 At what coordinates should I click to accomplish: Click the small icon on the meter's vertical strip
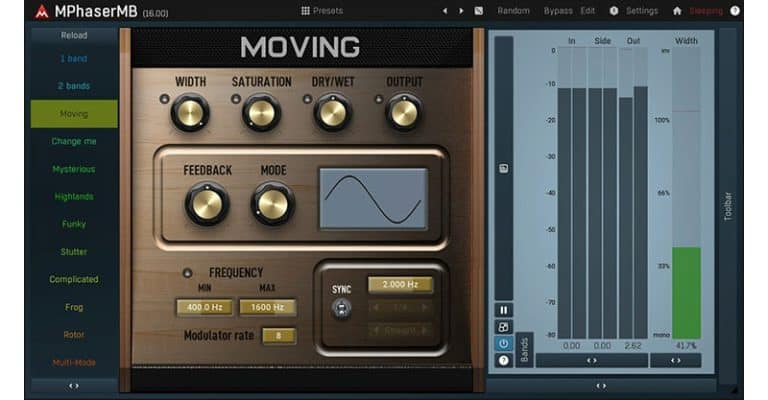pos(504,168)
